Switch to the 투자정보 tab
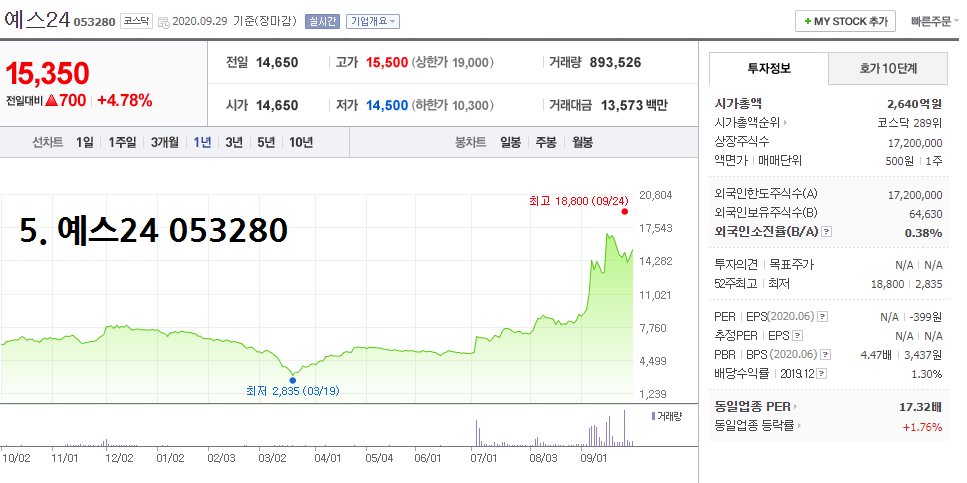This screenshot has height=483, width=967. point(768,68)
